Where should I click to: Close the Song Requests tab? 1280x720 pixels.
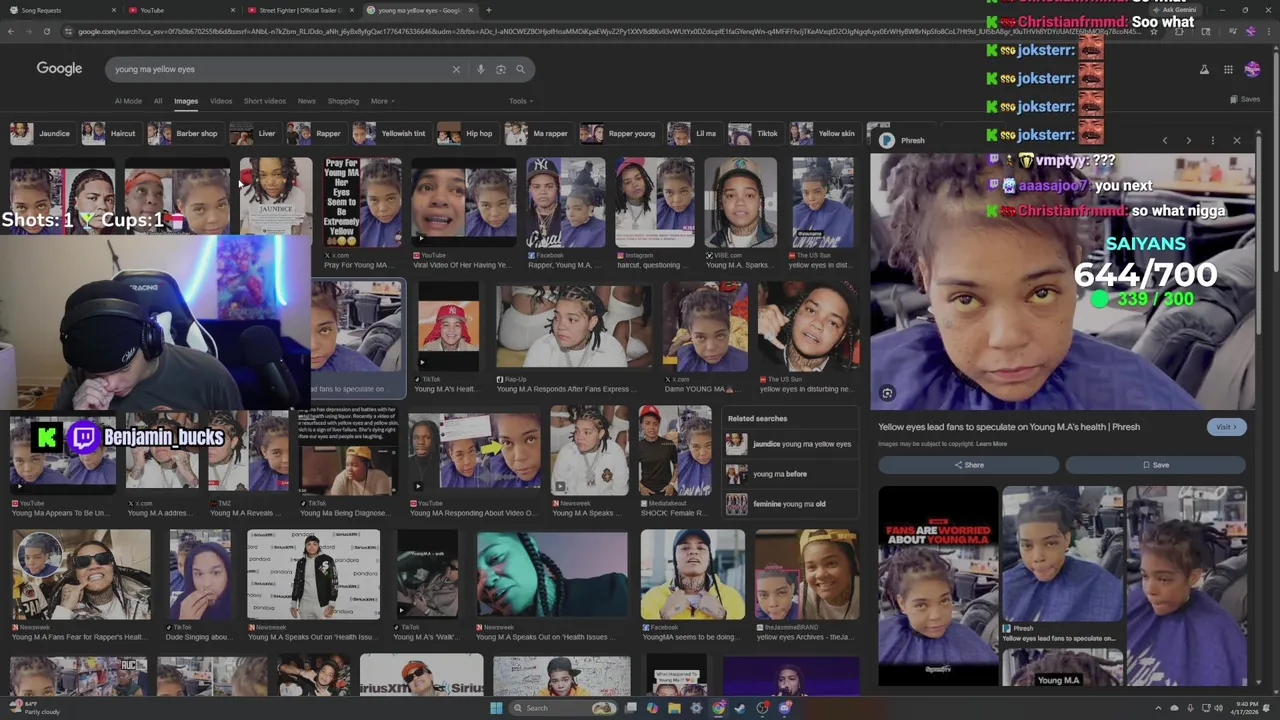coord(114,10)
